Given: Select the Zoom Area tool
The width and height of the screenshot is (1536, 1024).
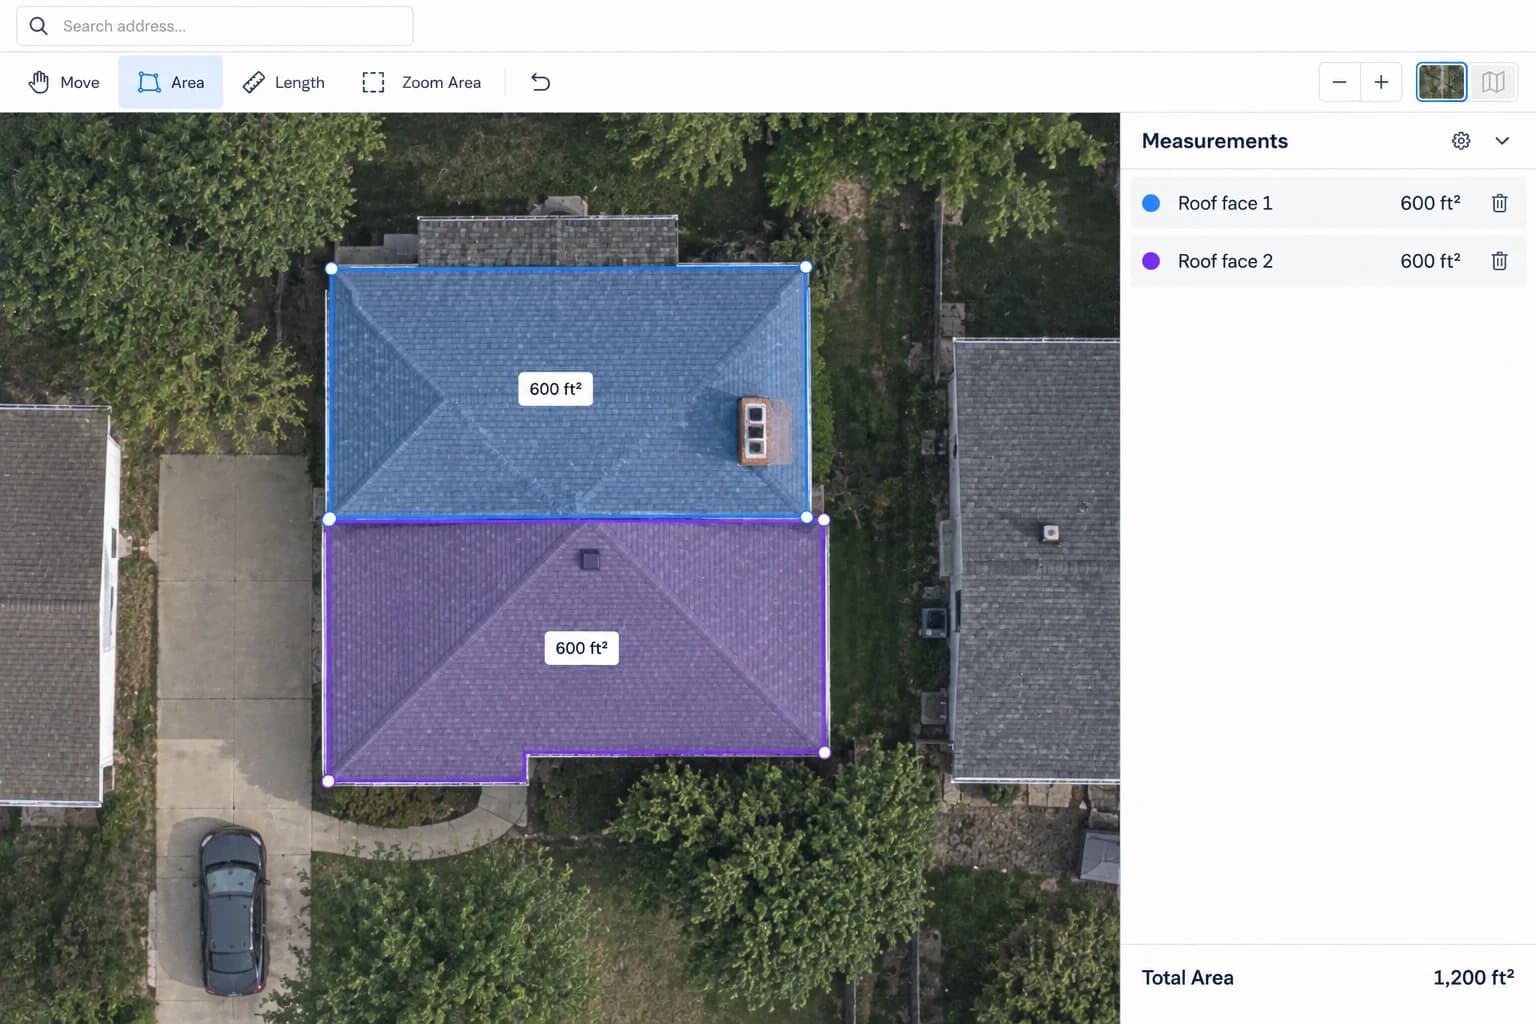Looking at the screenshot, I should tap(421, 82).
